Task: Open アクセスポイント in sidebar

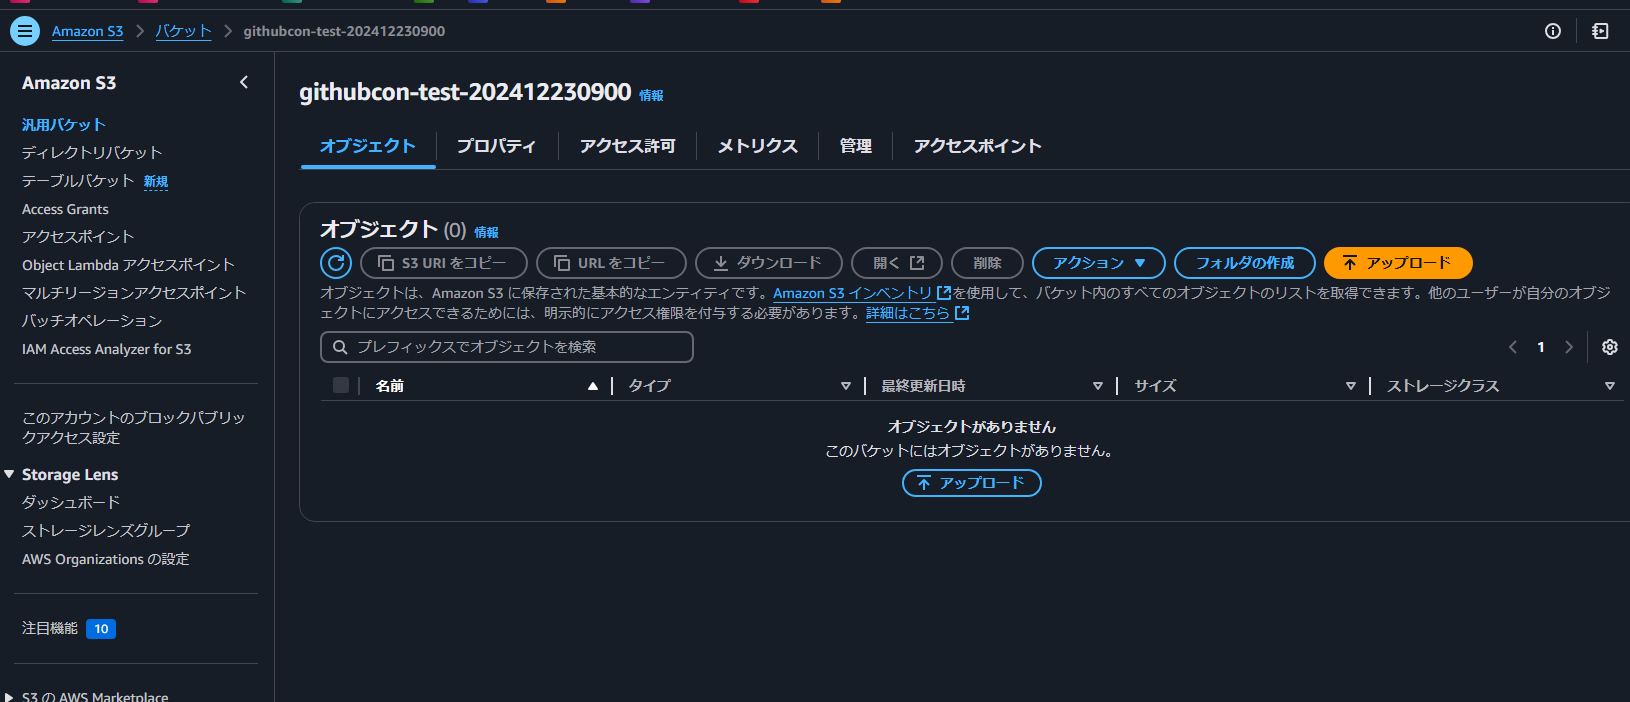Action: (78, 237)
